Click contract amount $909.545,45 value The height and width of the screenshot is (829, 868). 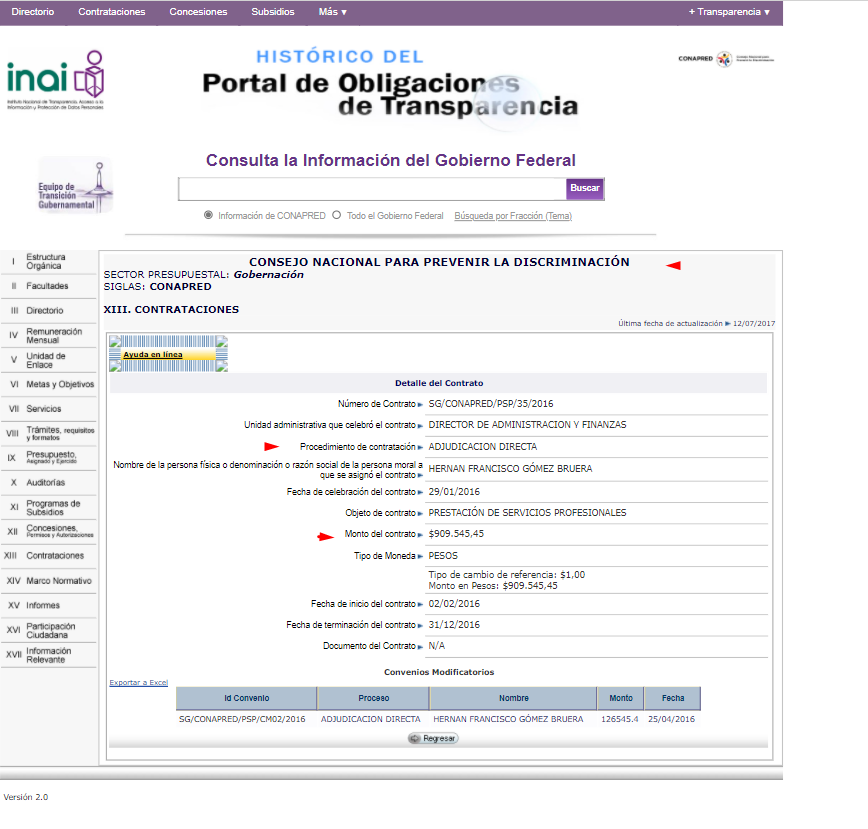(456, 534)
